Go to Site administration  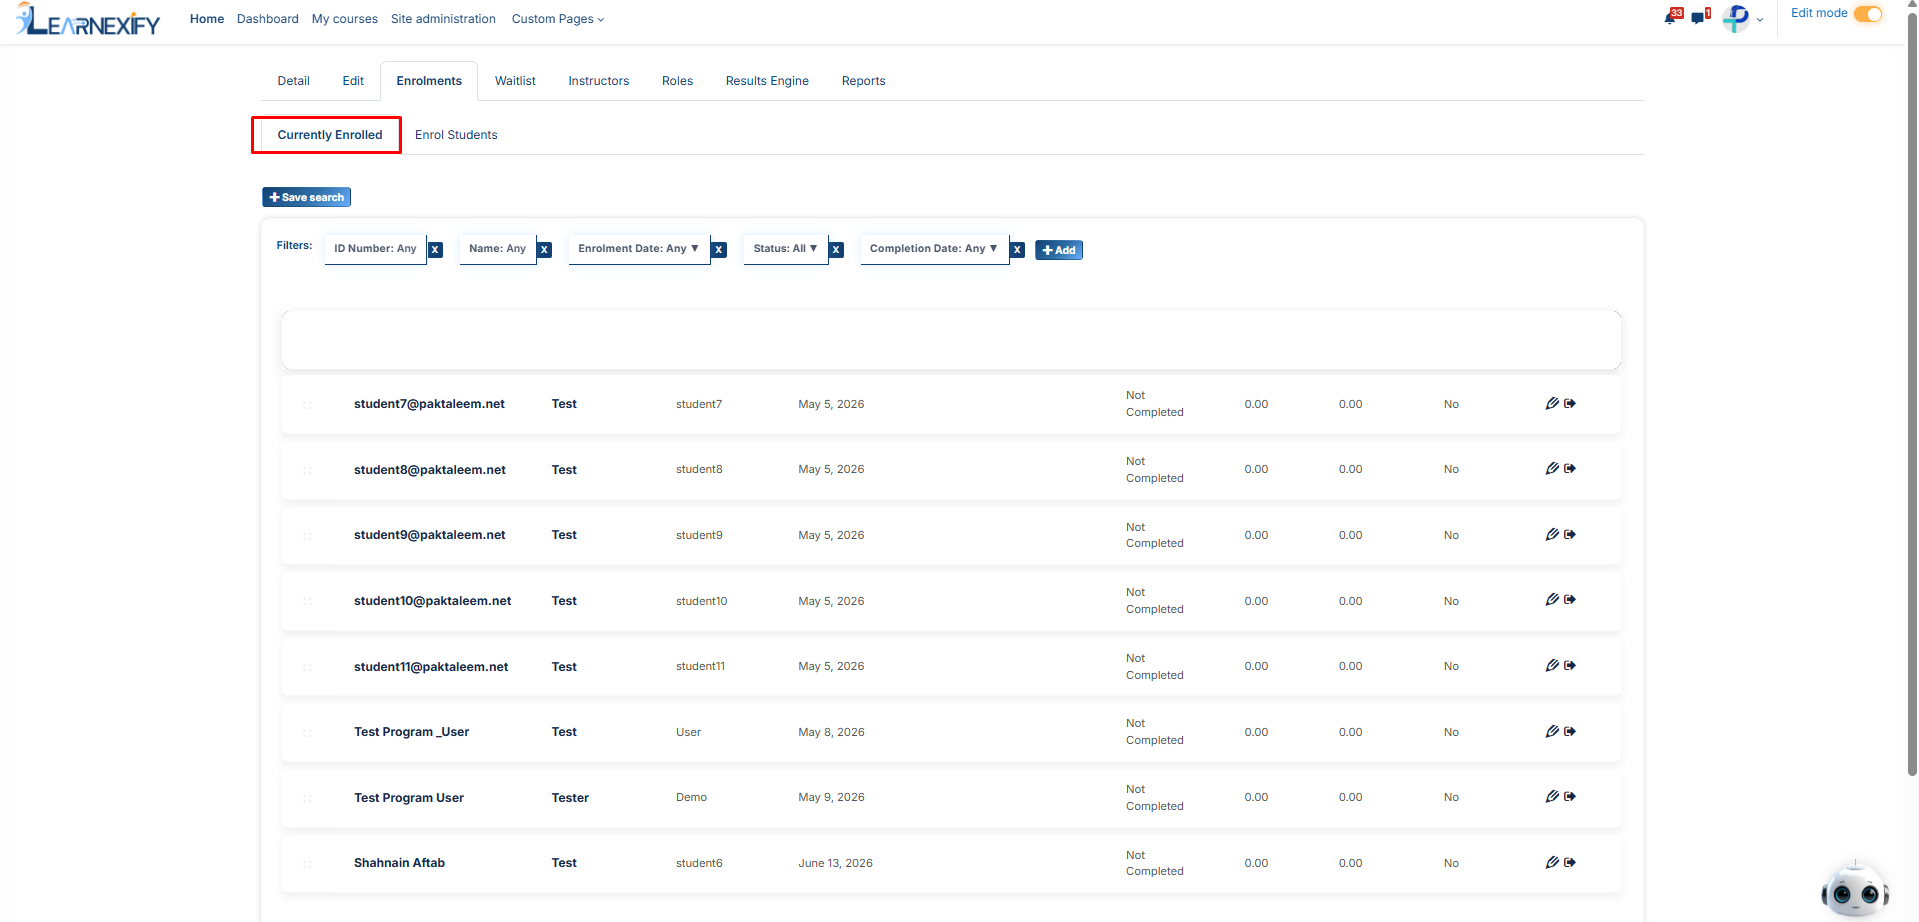pos(443,19)
